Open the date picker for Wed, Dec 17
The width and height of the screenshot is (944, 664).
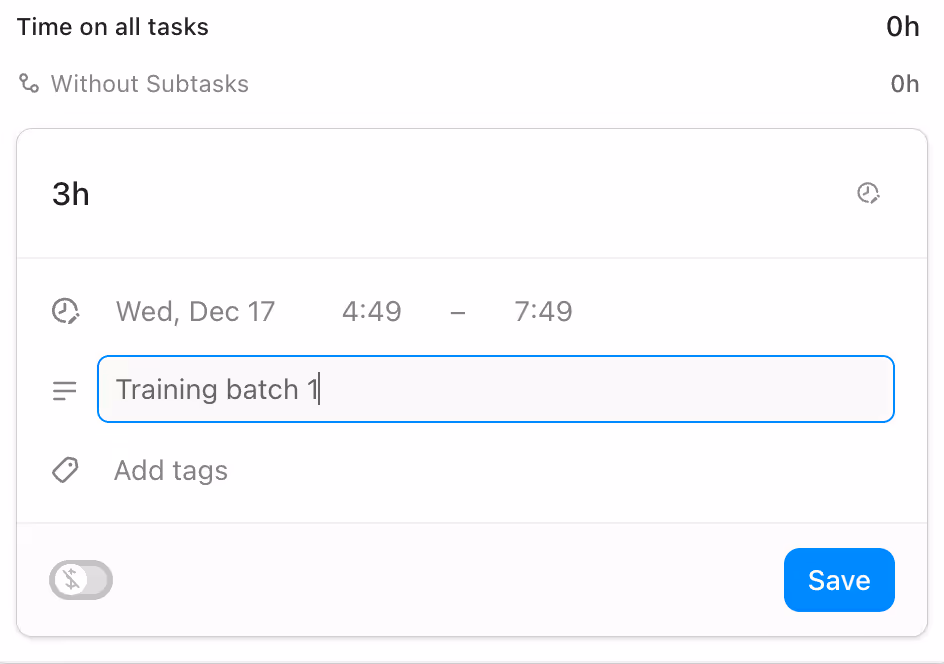click(195, 311)
